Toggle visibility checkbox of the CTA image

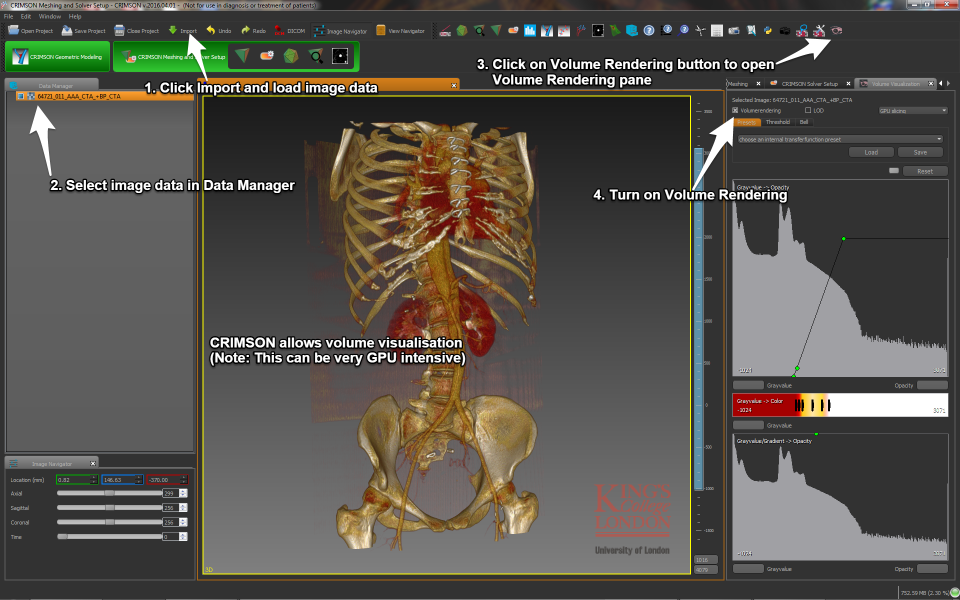tap(20, 96)
